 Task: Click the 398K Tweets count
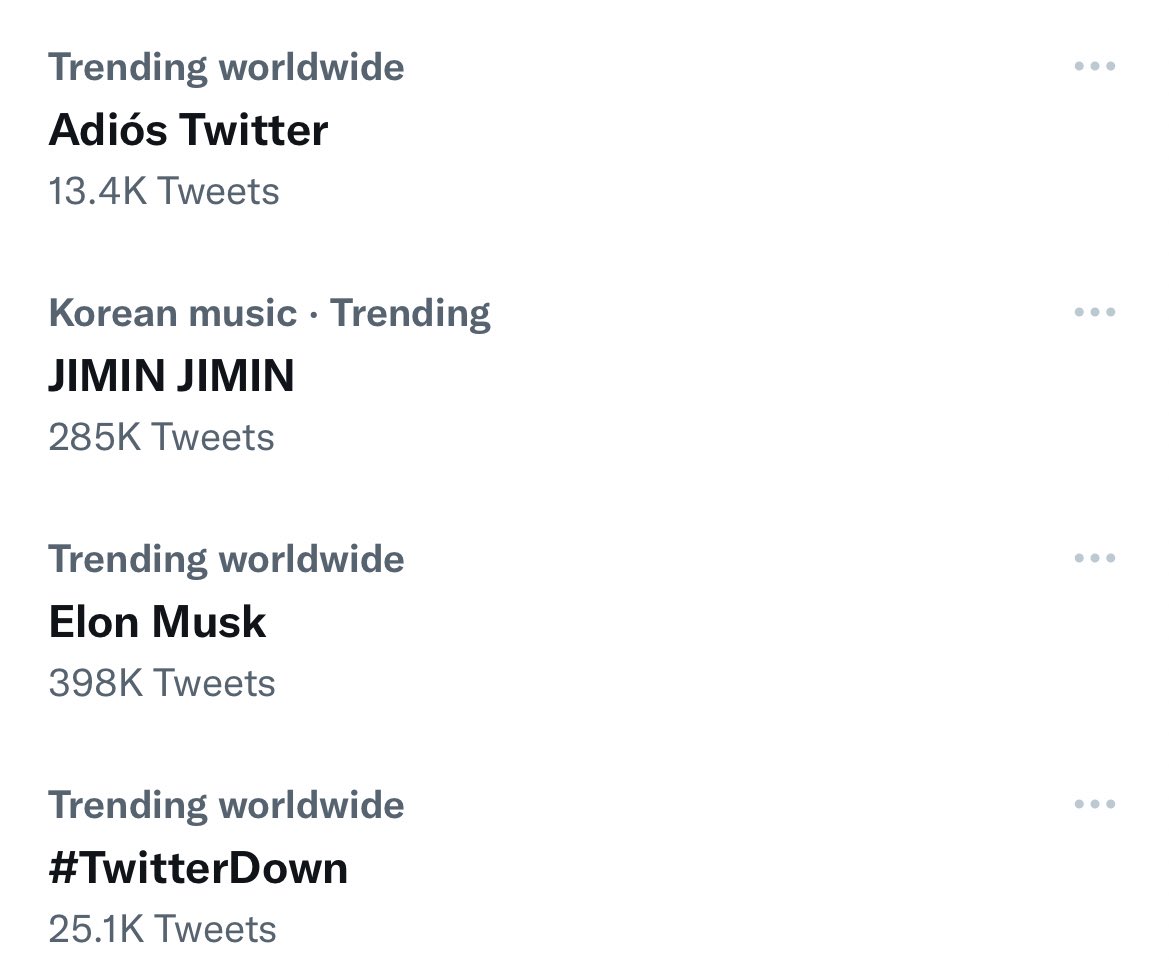tap(162, 683)
